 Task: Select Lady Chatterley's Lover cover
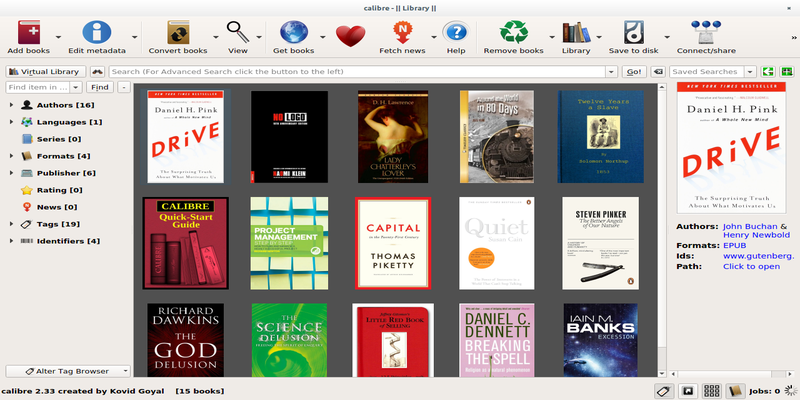click(x=393, y=137)
